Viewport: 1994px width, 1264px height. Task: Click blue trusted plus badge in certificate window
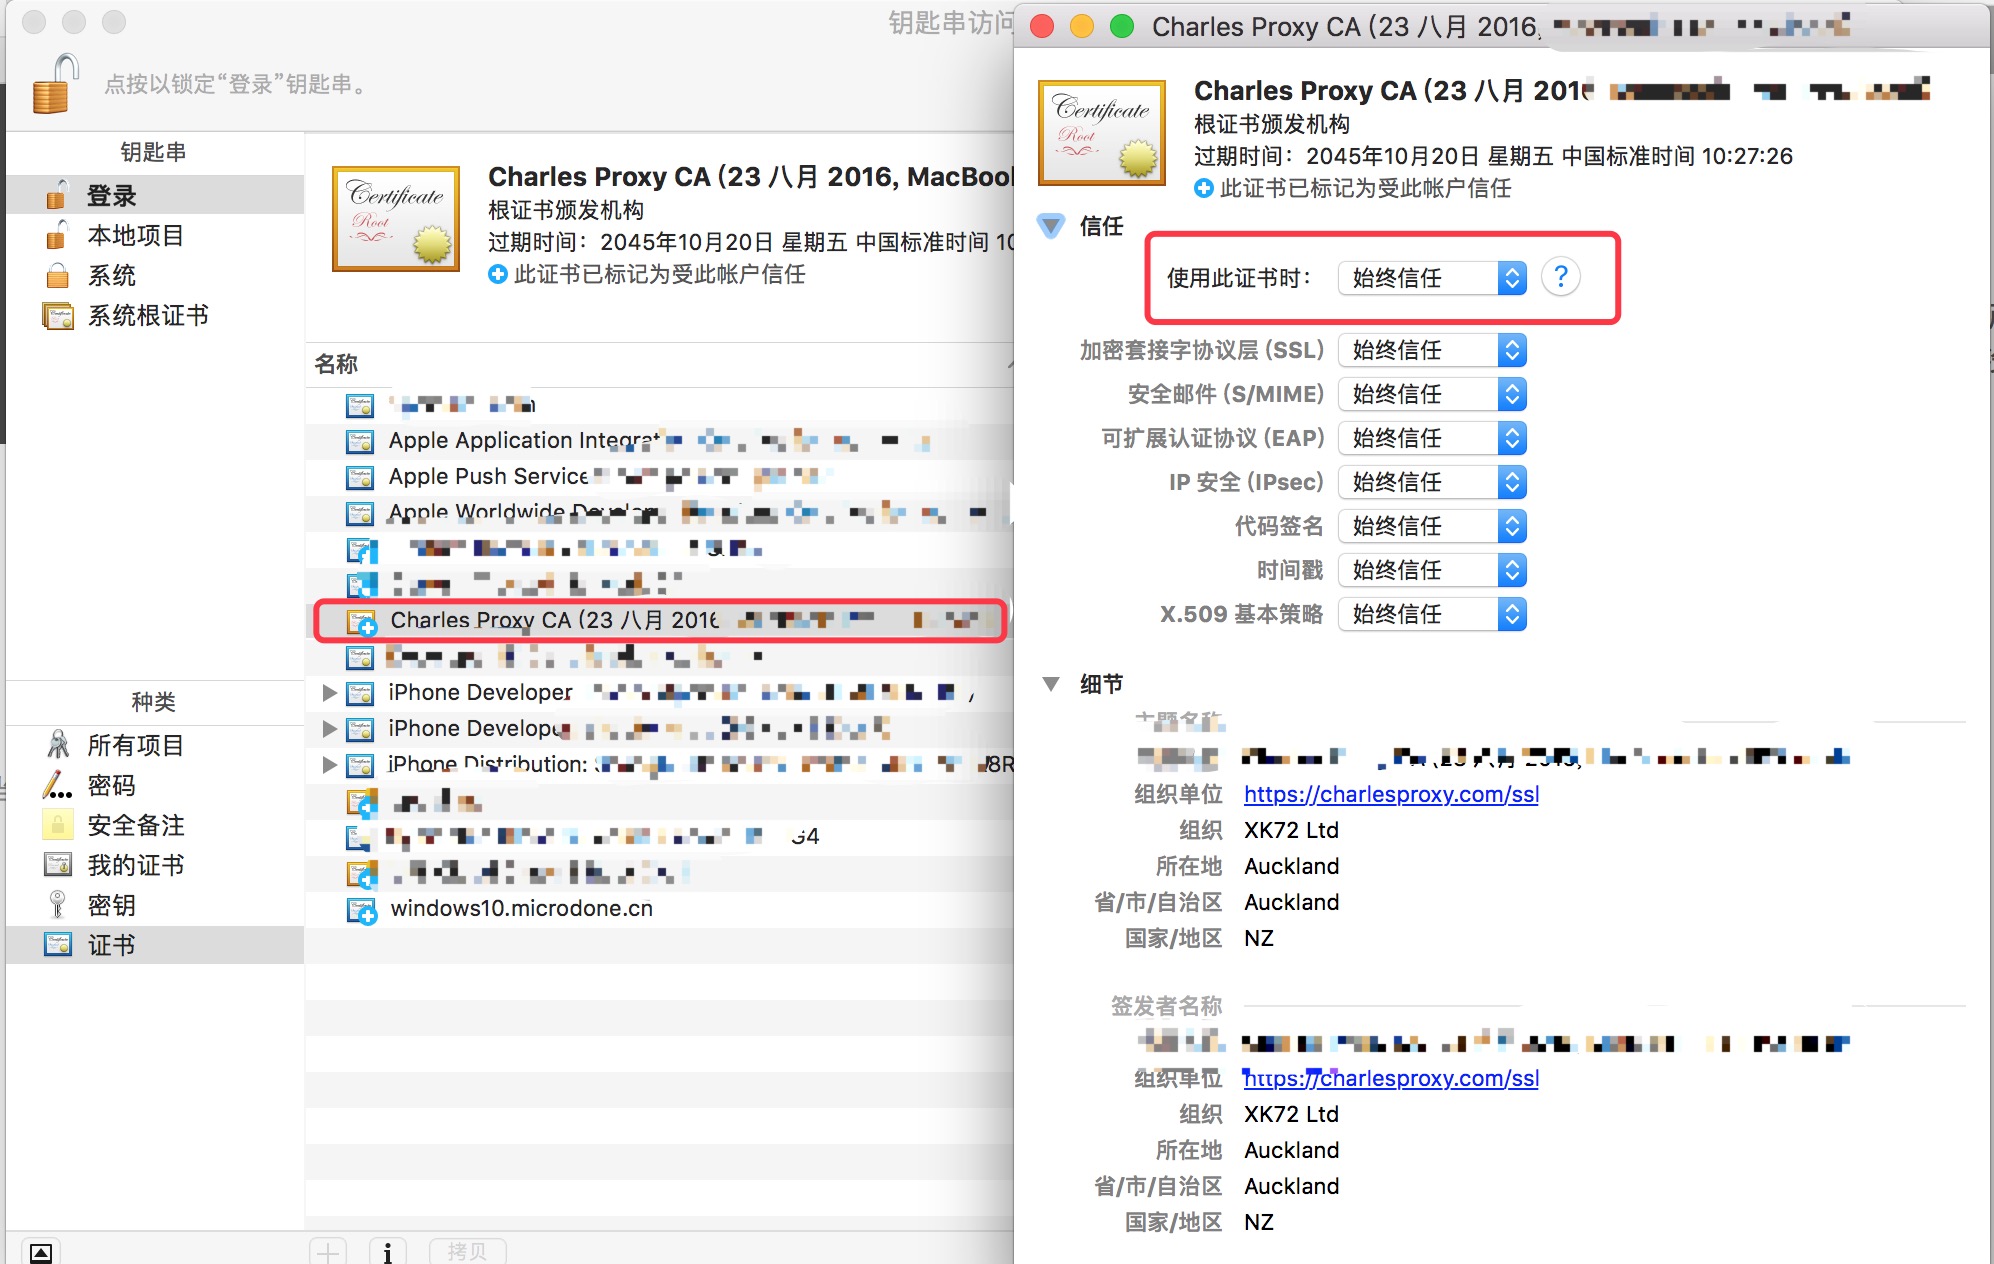pyautogui.click(x=1204, y=188)
